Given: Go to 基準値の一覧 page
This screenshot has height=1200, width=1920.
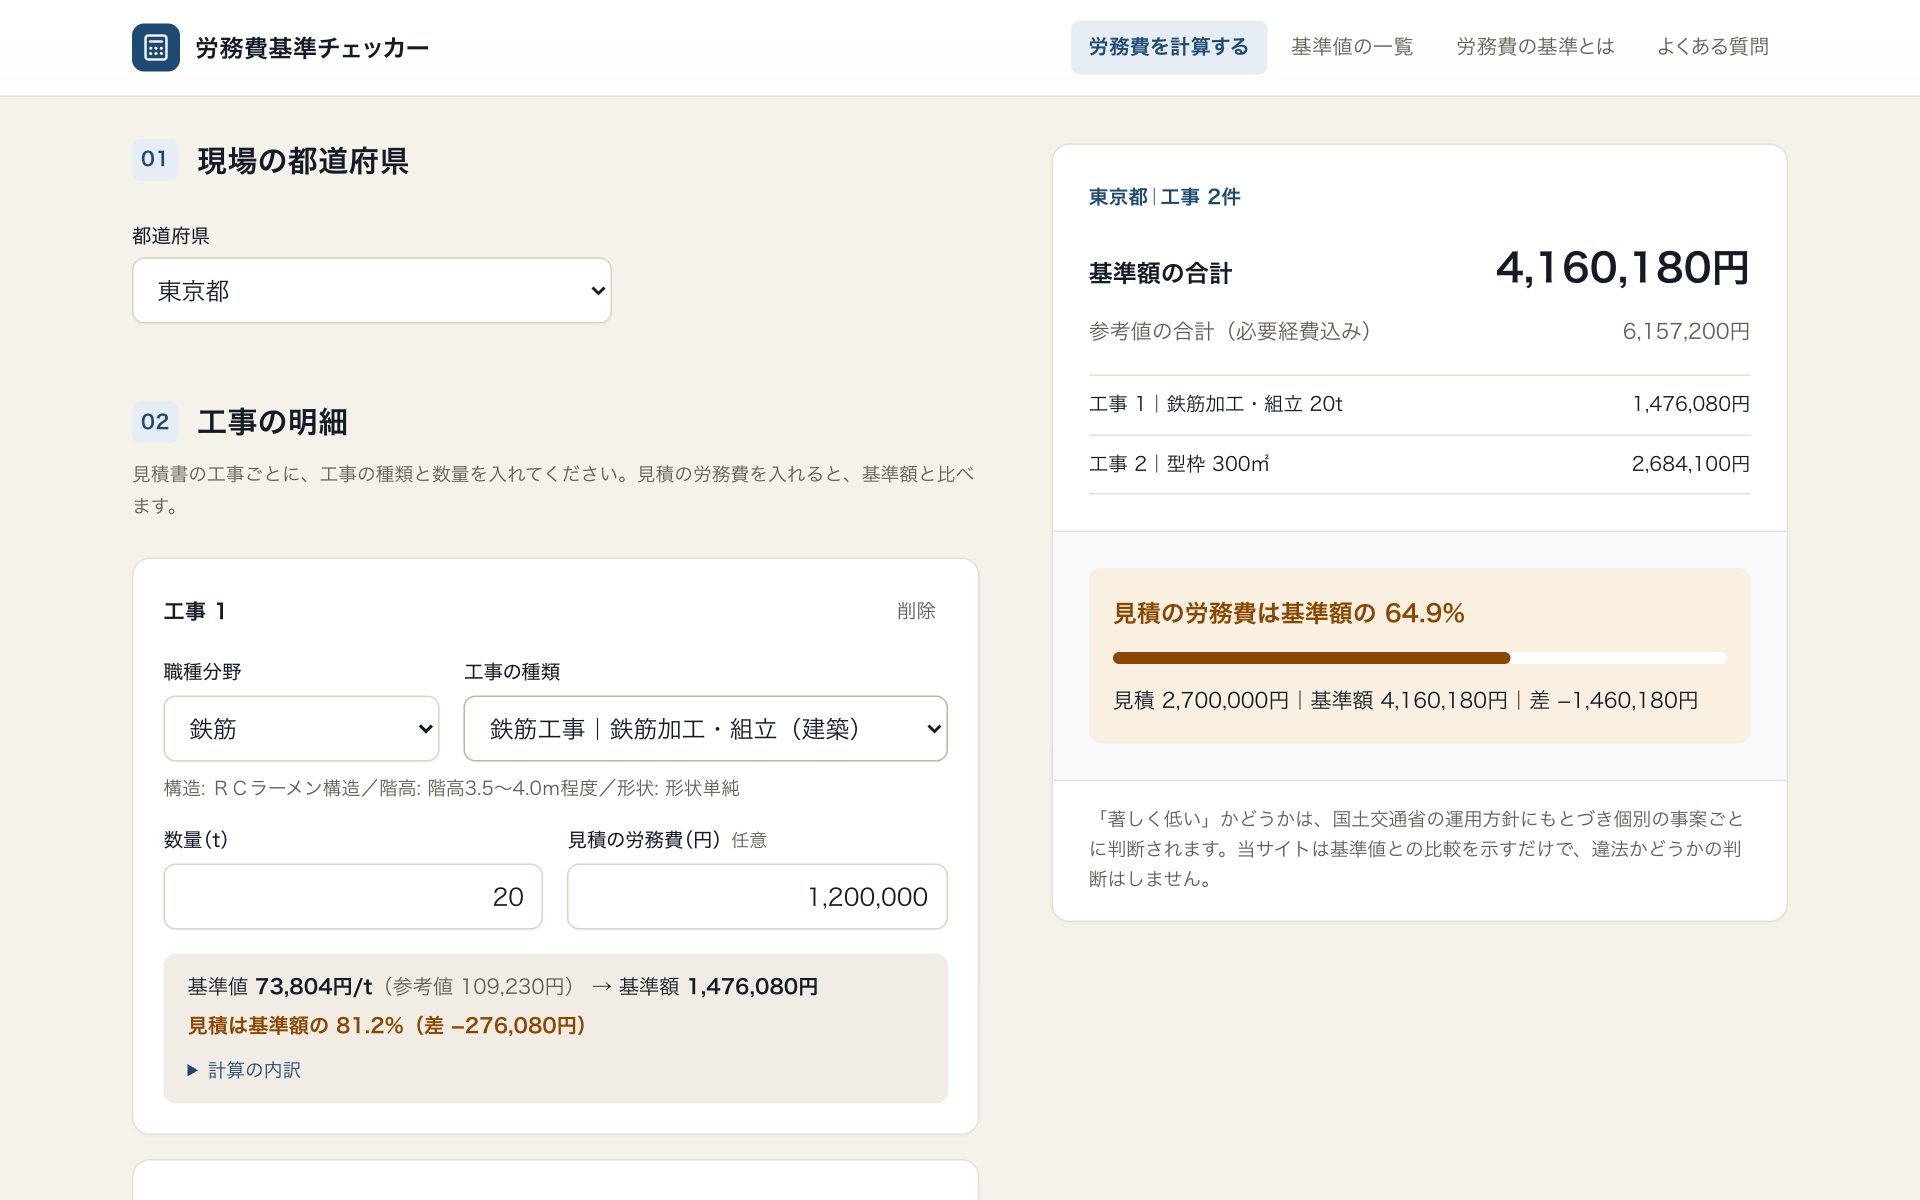Looking at the screenshot, I should [x=1352, y=47].
